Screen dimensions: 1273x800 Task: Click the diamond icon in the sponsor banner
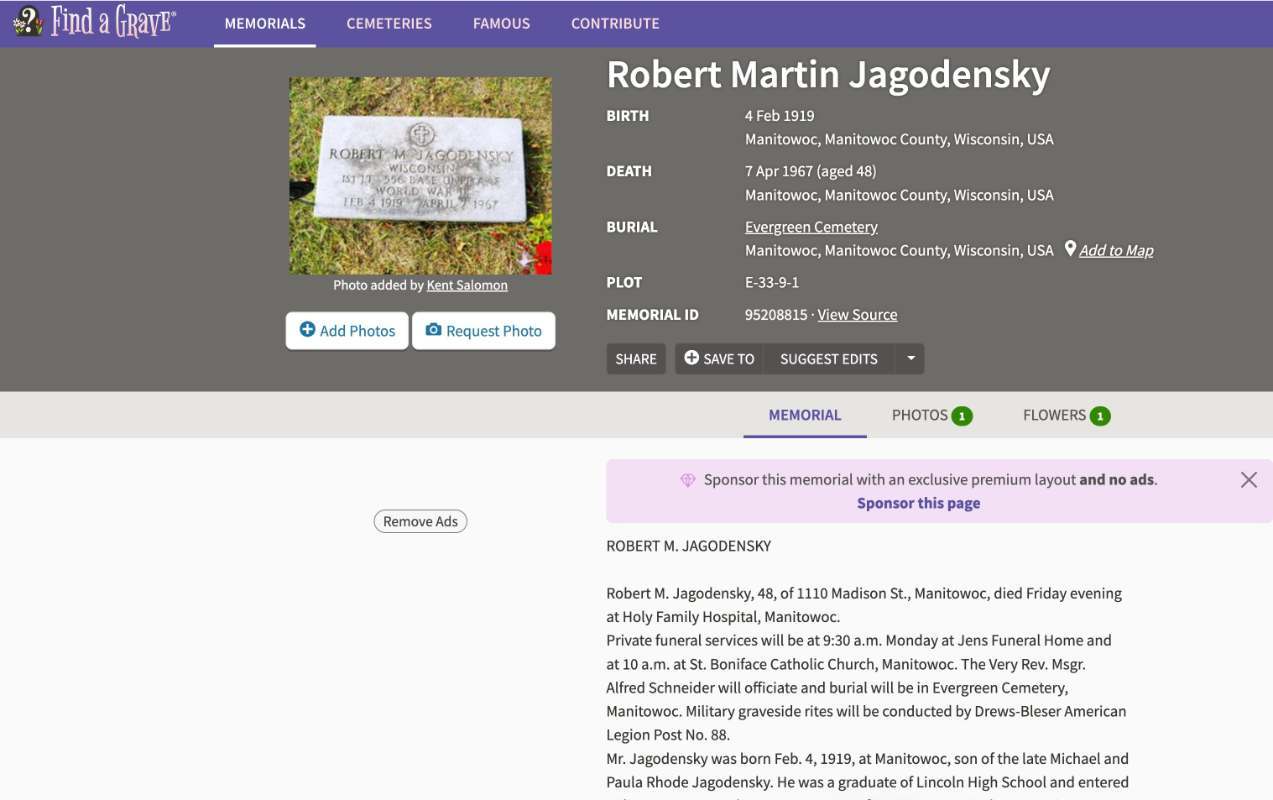click(x=688, y=480)
